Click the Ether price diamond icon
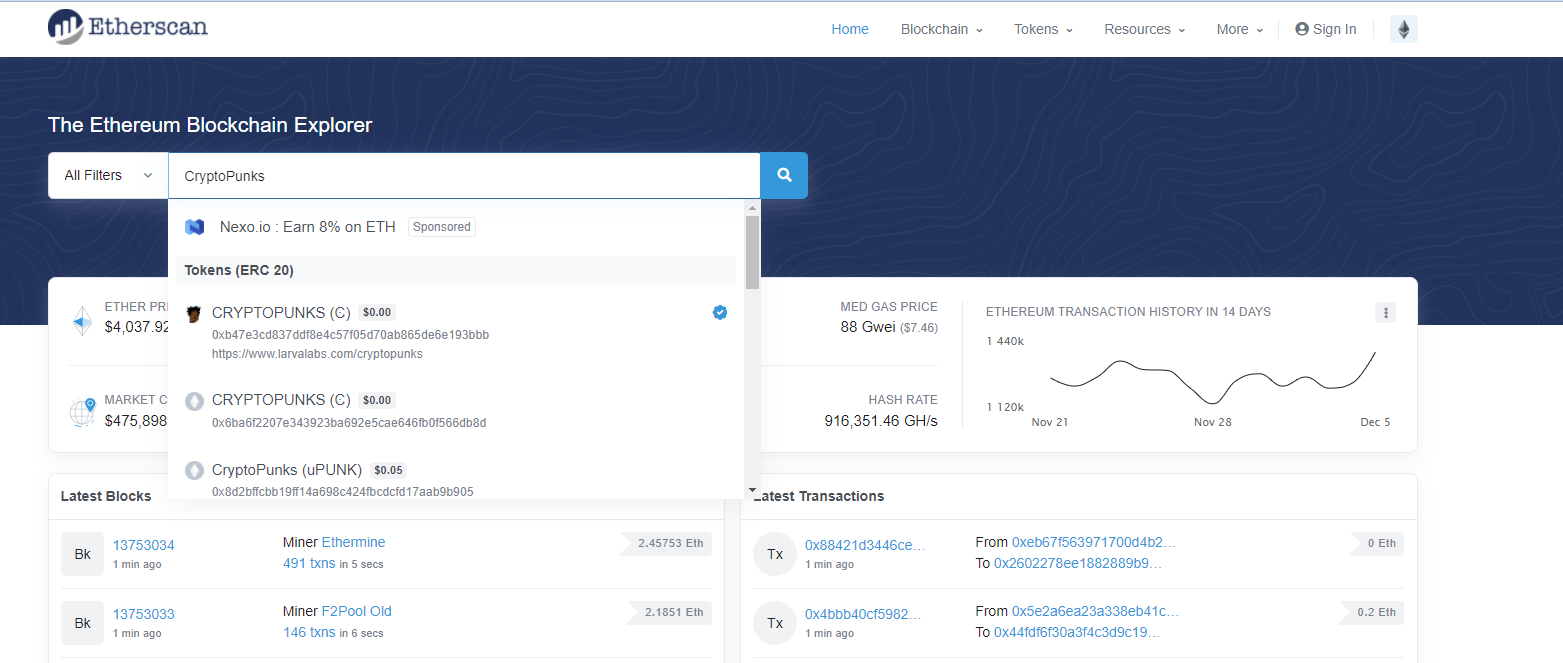This screenshot has width=1563, height=663. [81, 321]
